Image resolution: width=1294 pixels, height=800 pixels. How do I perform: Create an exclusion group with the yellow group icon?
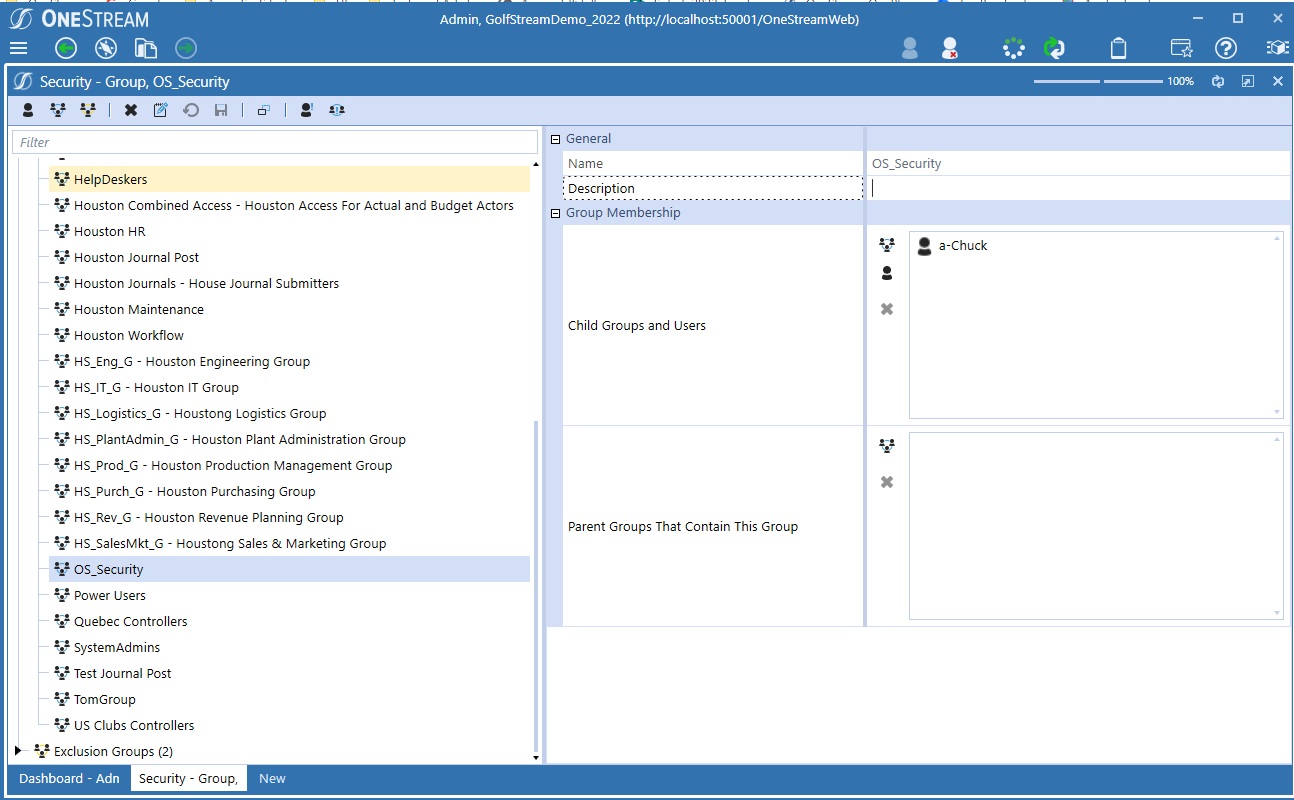point(88,110)
